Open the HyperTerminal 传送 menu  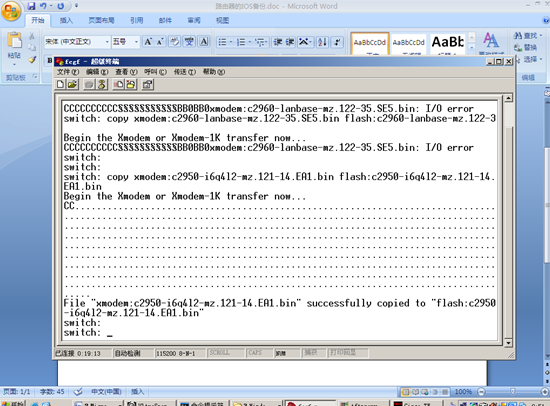tap(185, 72)
